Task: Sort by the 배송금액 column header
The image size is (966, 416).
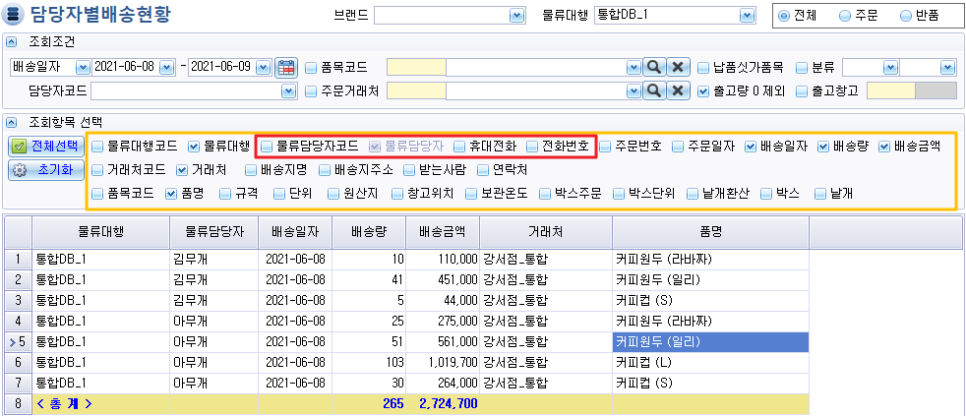Action: (x=442, y=232)
